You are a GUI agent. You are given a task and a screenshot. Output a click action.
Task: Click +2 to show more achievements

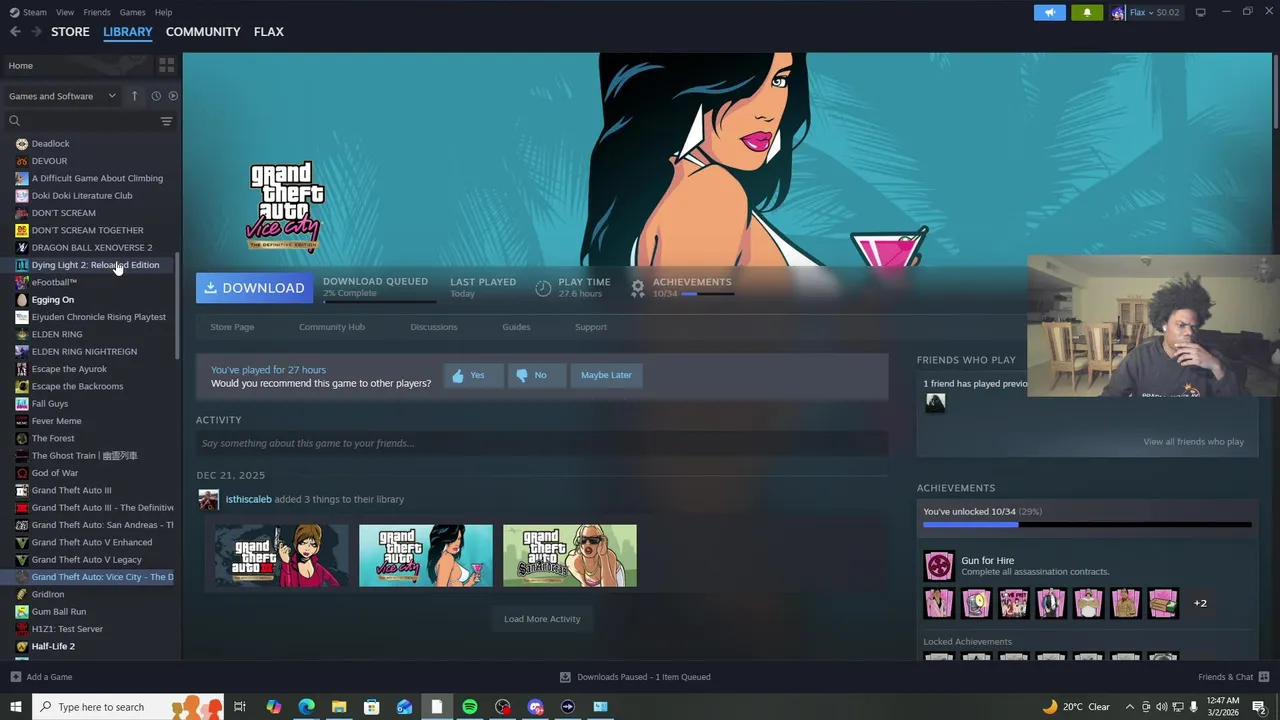pos(1200,603)
